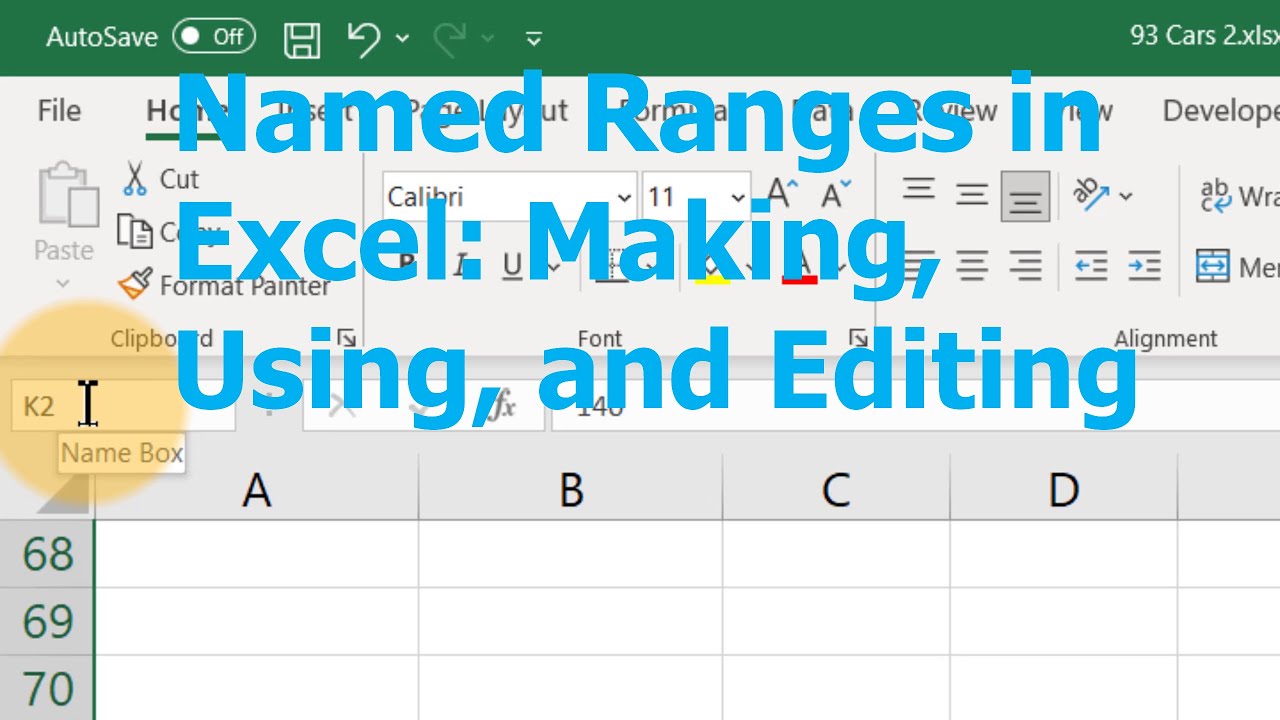
Task: Apply the red font color
Action: point(799,267)
